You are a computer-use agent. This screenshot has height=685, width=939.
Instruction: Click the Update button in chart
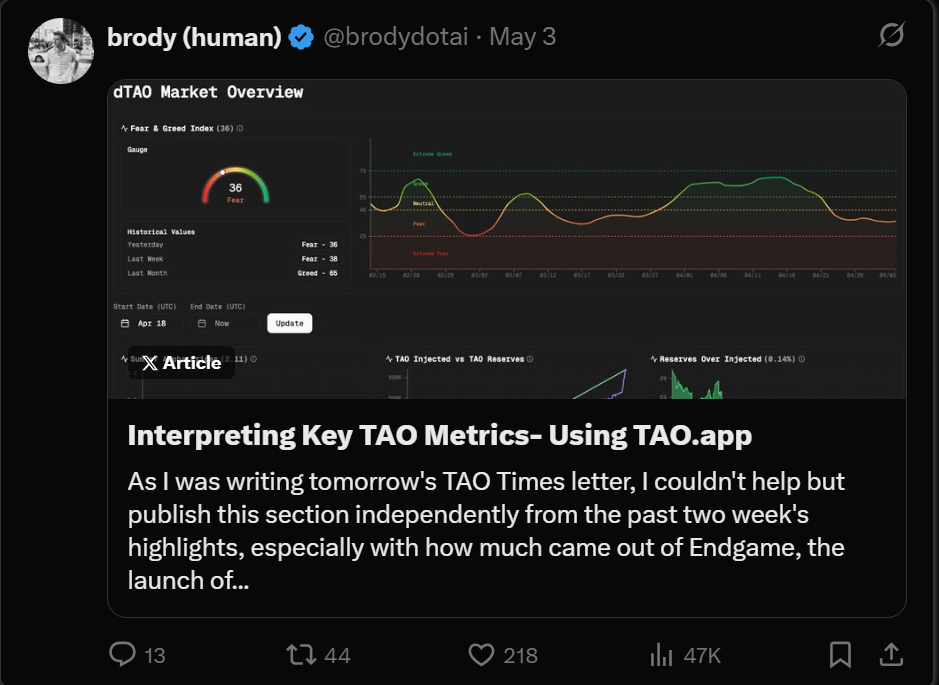point(290,323)
